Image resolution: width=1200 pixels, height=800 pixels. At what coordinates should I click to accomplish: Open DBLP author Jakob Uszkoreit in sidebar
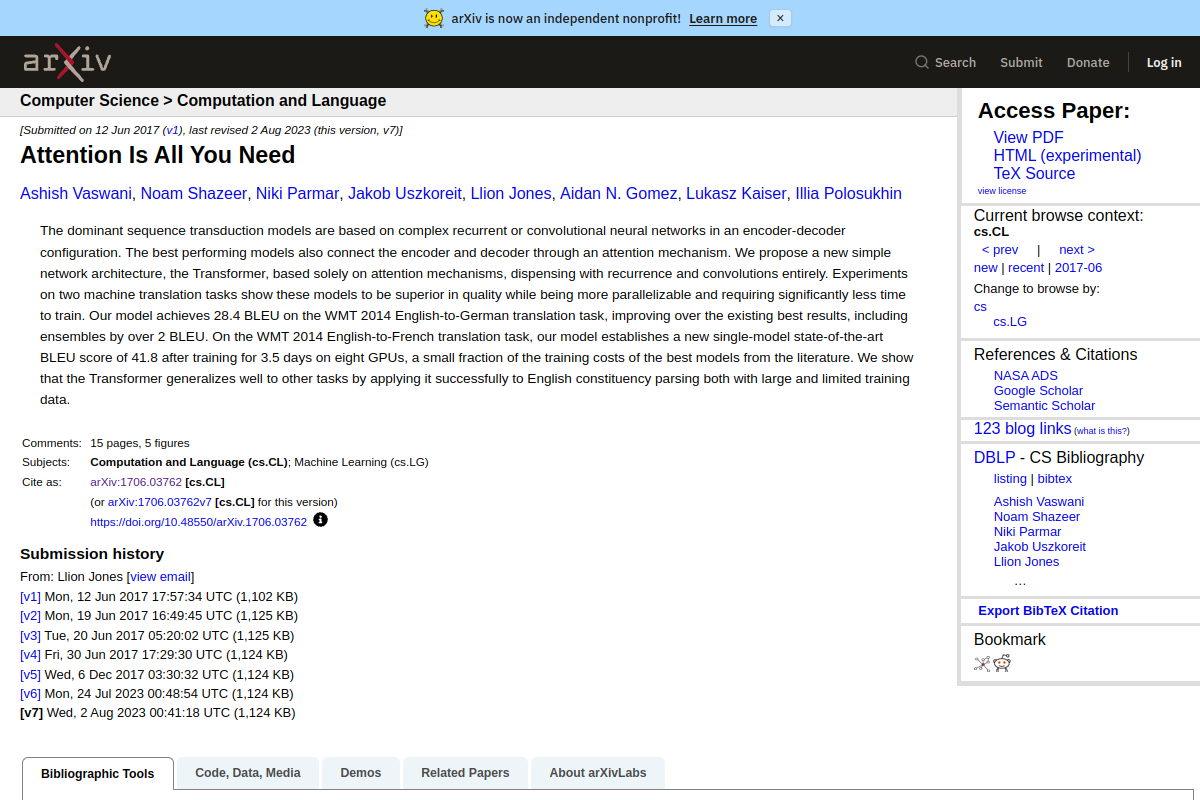click(x=1040, y=546)
